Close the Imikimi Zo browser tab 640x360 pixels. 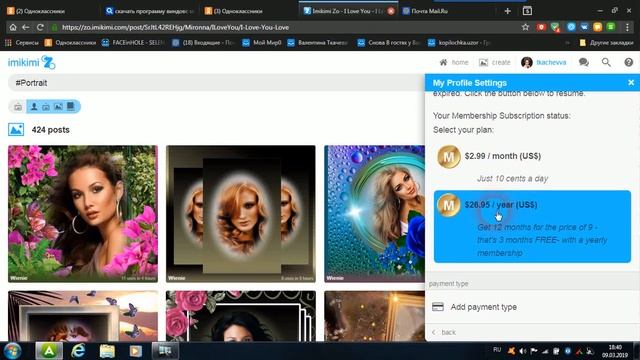tap(391, 11)
